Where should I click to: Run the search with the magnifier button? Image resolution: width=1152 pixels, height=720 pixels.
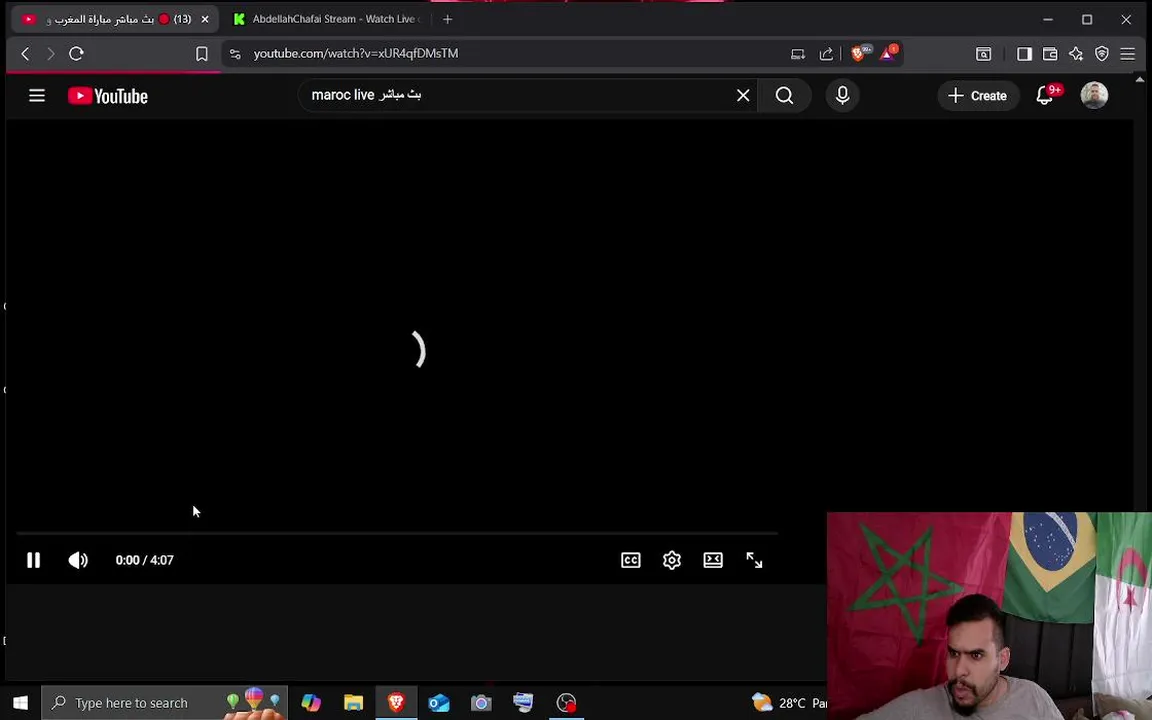tap(784, 96)
